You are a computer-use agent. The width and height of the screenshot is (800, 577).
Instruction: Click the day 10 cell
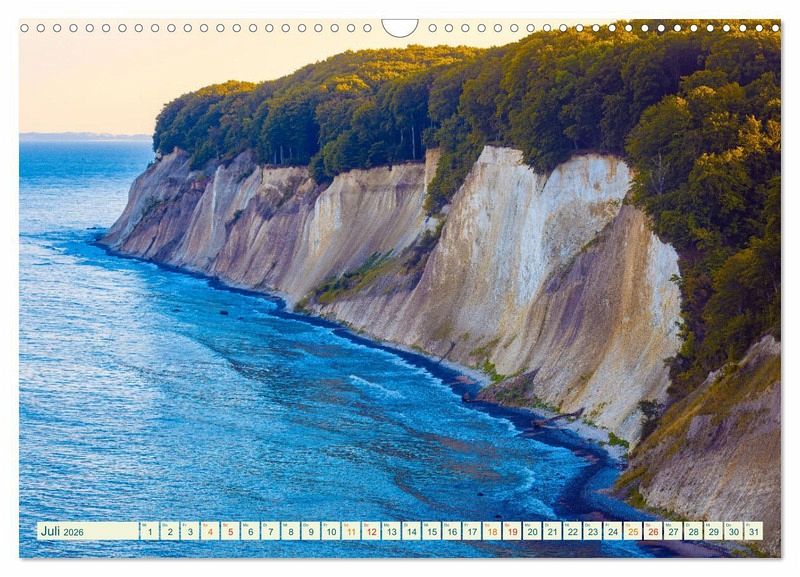coord(331,531)
